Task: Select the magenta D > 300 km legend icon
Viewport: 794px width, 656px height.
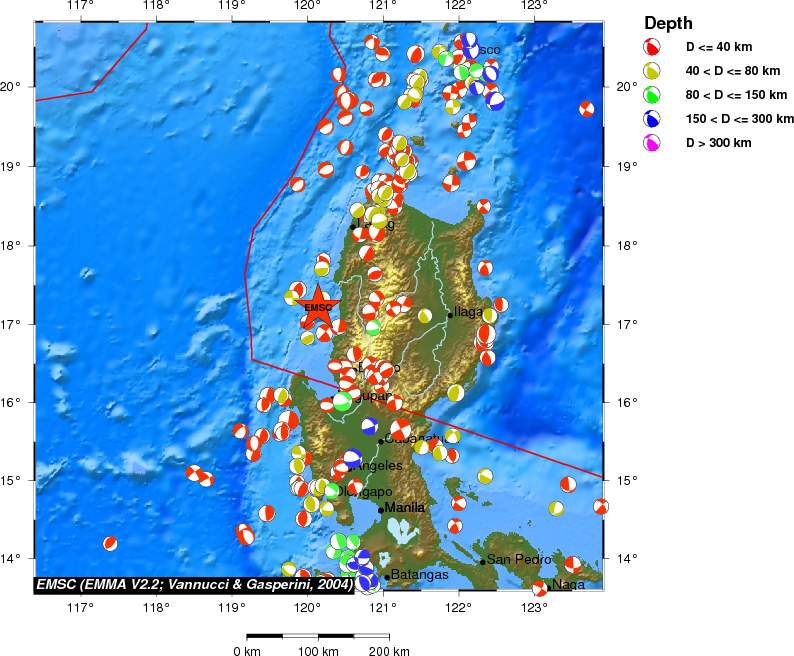Action: coord(652,143)
